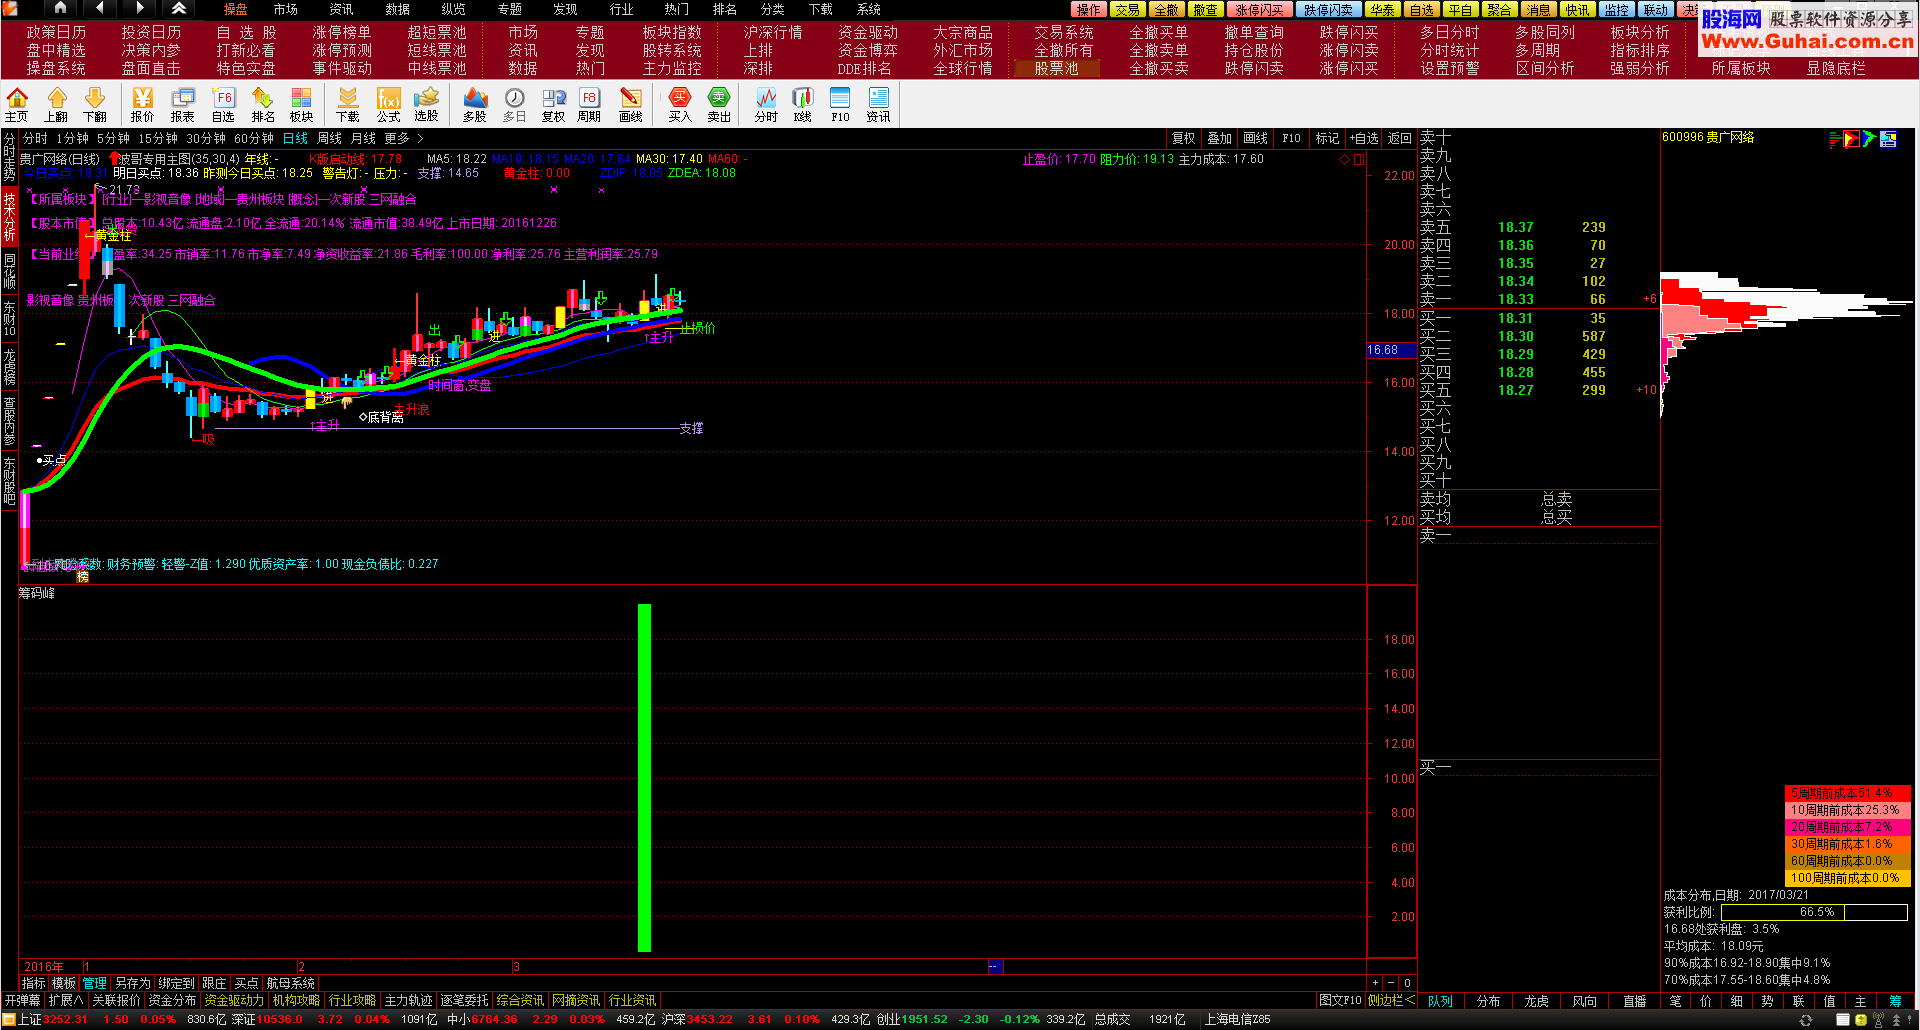Click the 多股 multi-stock icon
1920x1030 pixels.
pos(475,104)
